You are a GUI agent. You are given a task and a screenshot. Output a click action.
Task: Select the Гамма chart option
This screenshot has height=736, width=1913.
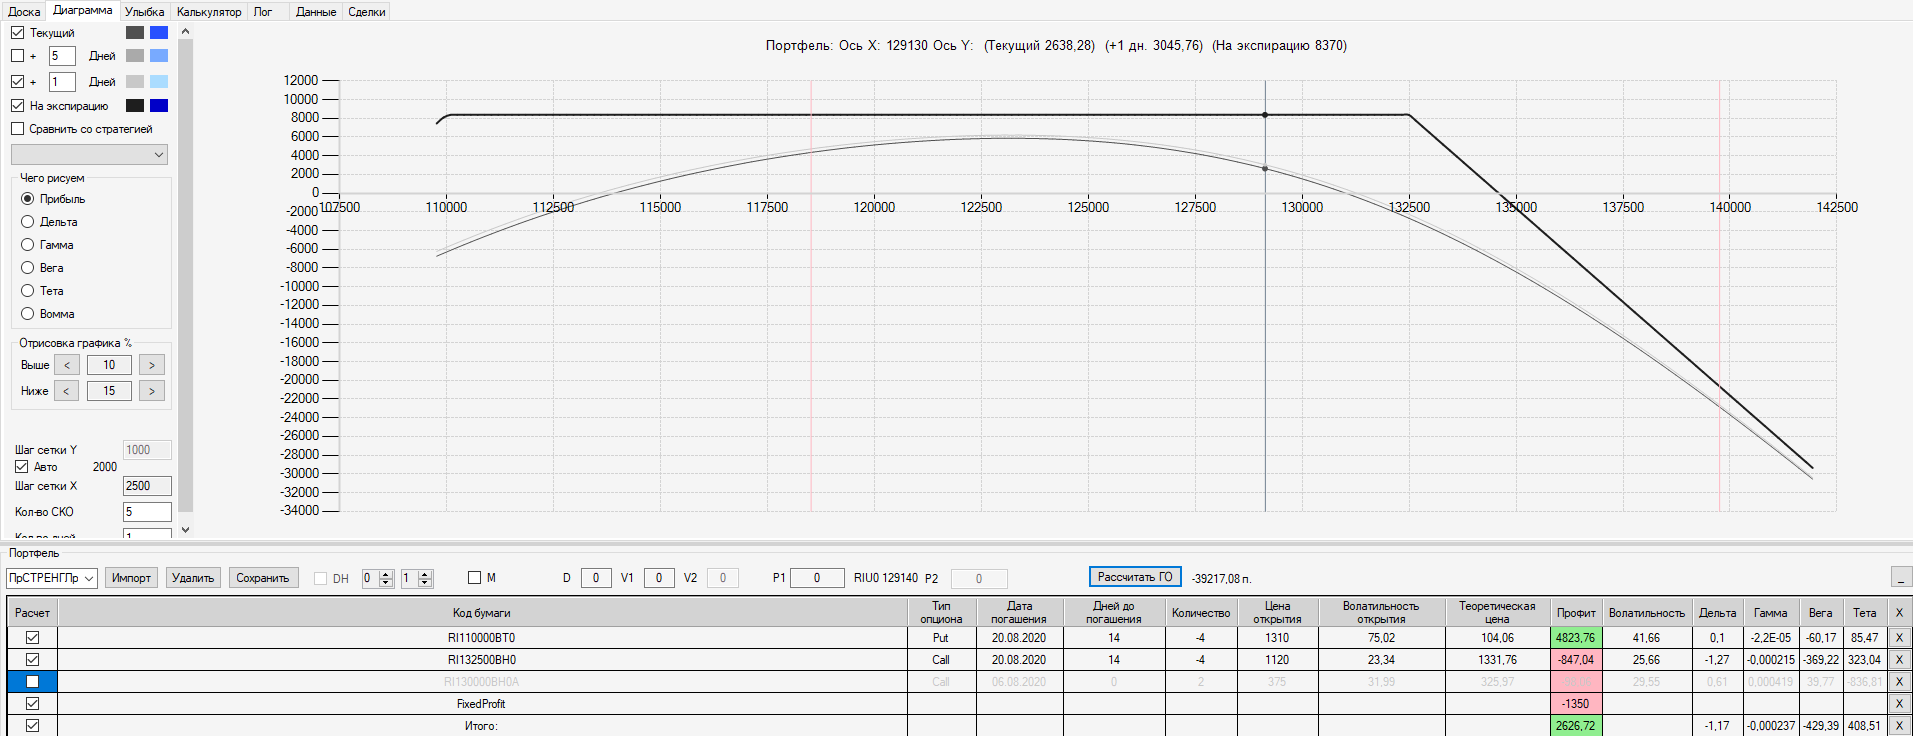click(28, 245)
